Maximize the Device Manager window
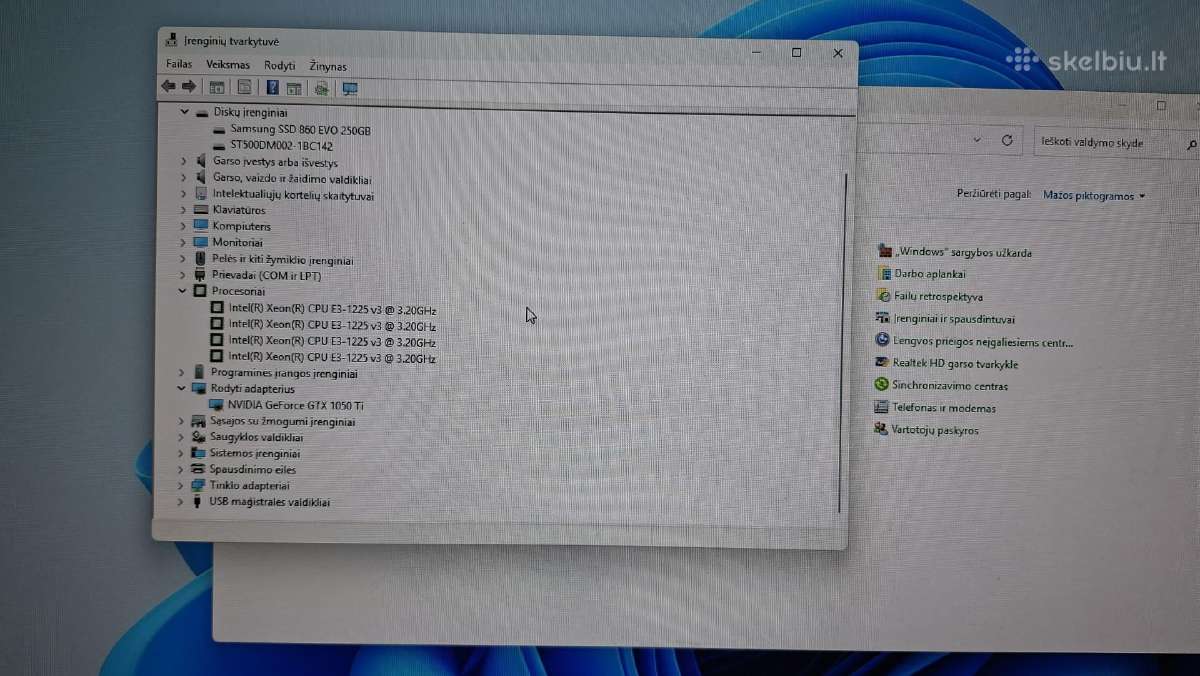1200x676 pixels. click(x=796, y=53)
